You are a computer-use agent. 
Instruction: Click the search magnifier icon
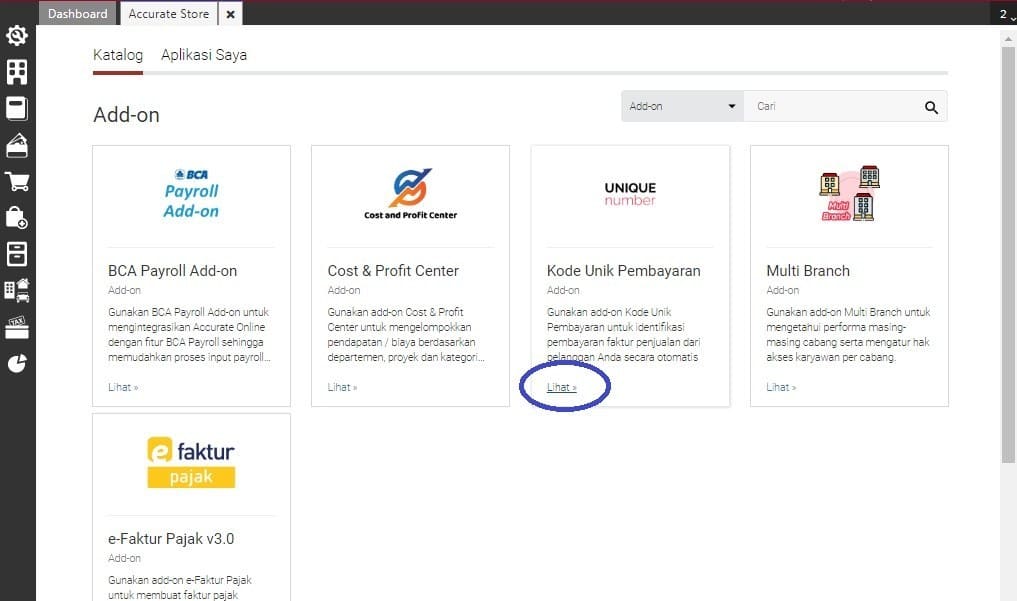point(931,107)
